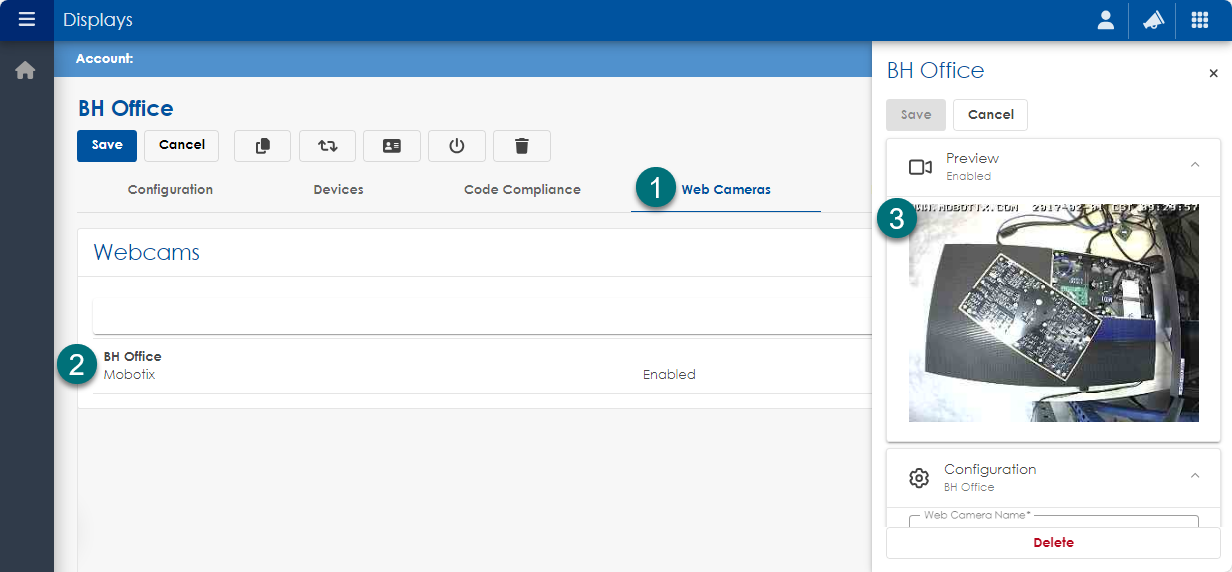Click the blue Save button
Viewport: 1232px width, 572px height.
point(107,145)
